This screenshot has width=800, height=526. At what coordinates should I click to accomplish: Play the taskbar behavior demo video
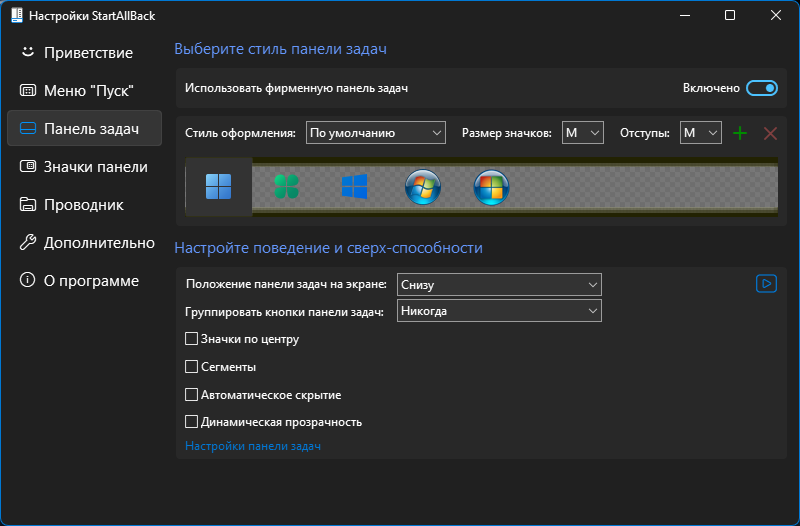tap(766, 284)
